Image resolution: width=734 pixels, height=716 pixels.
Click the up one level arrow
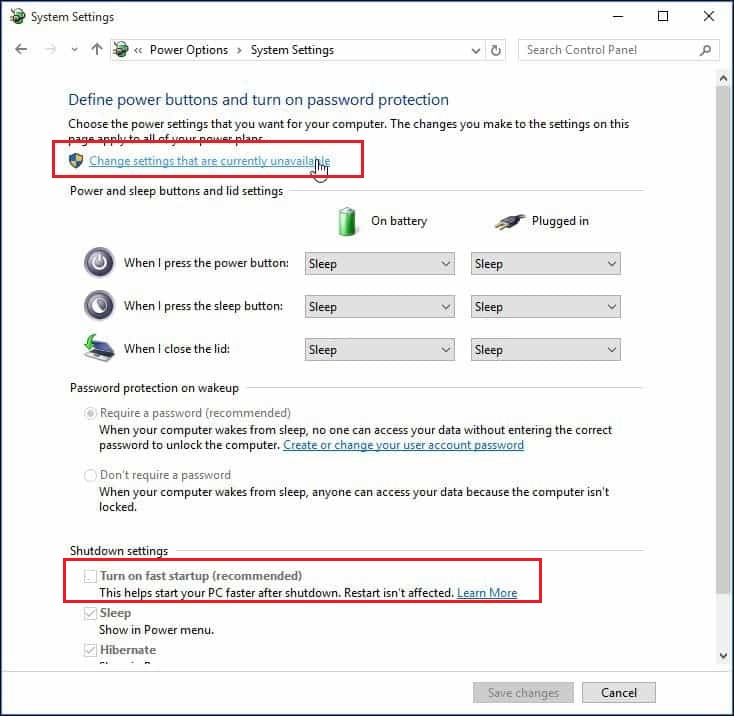click(x=97, y=50)
